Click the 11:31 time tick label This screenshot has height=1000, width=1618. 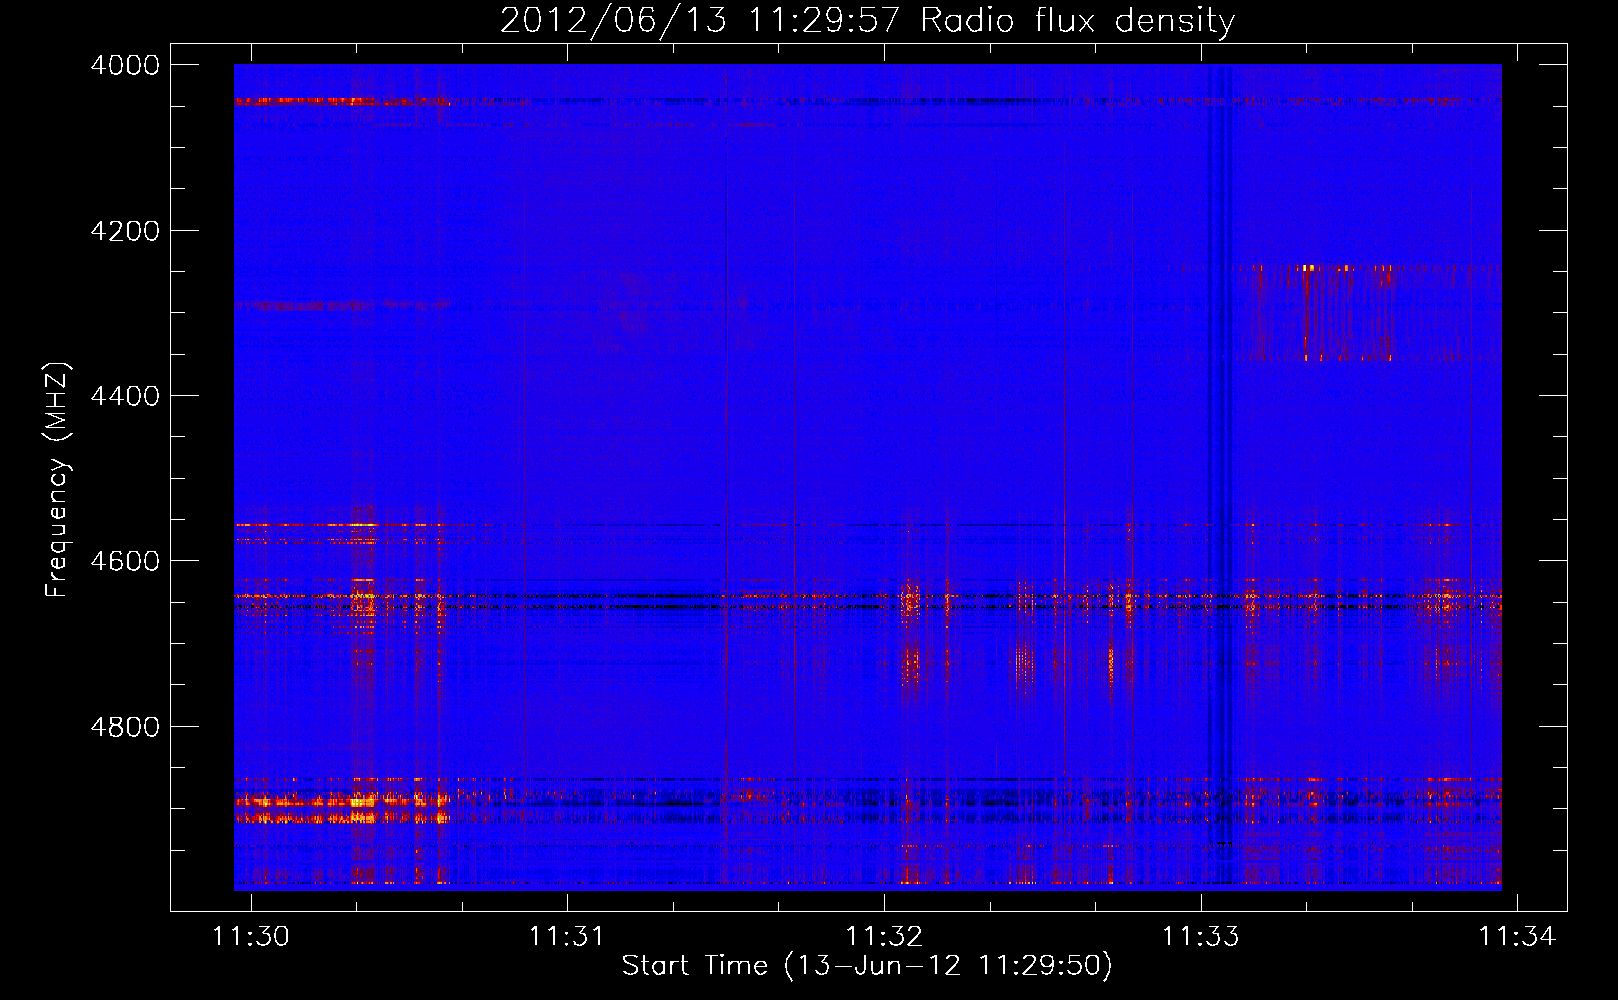pos(567,936)
